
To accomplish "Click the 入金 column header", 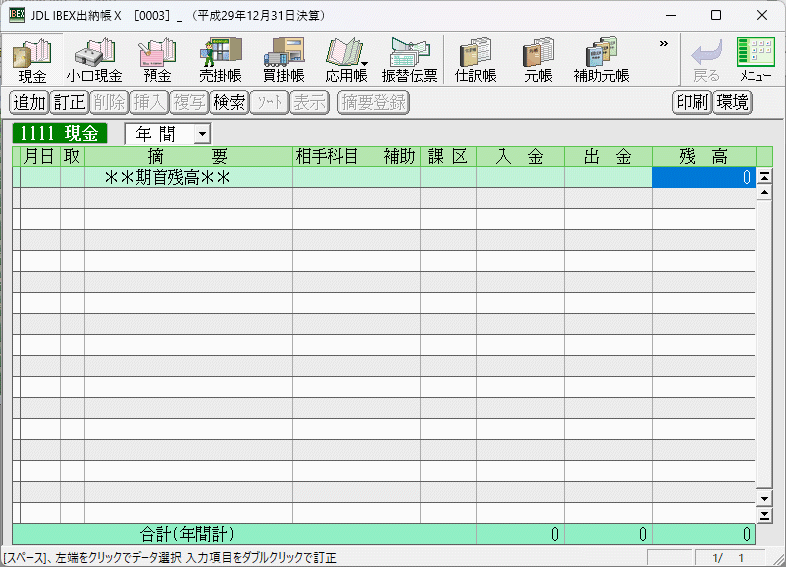I will click(x=520, y=156).
